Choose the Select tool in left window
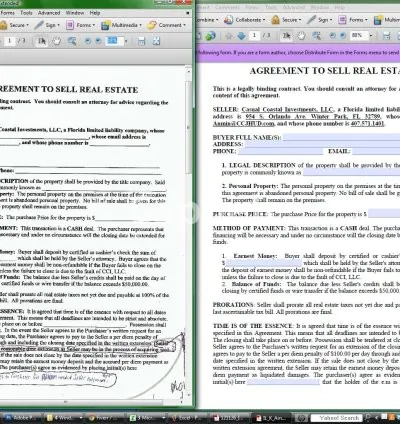400x424 pixels. pyautogui.click(x=42, y=41)
